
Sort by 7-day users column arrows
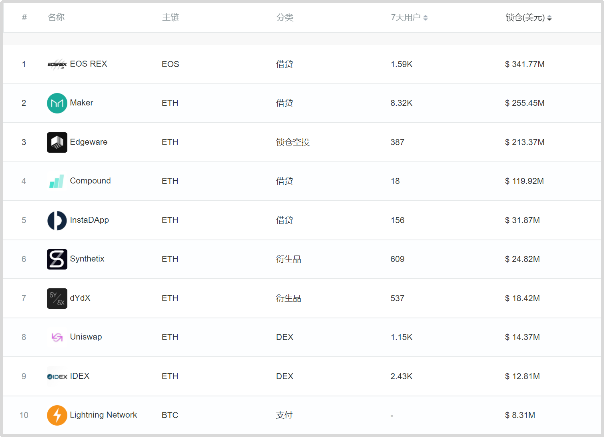tap(427, 18)
